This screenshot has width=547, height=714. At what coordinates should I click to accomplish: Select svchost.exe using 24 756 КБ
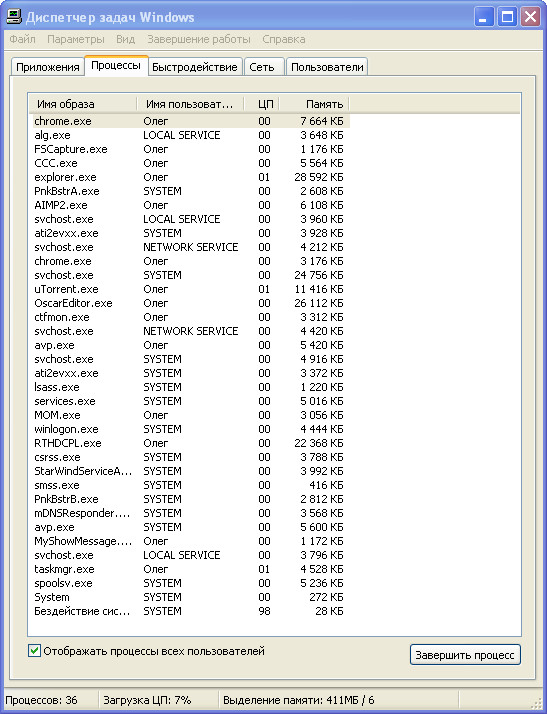[x=189, y=275]
